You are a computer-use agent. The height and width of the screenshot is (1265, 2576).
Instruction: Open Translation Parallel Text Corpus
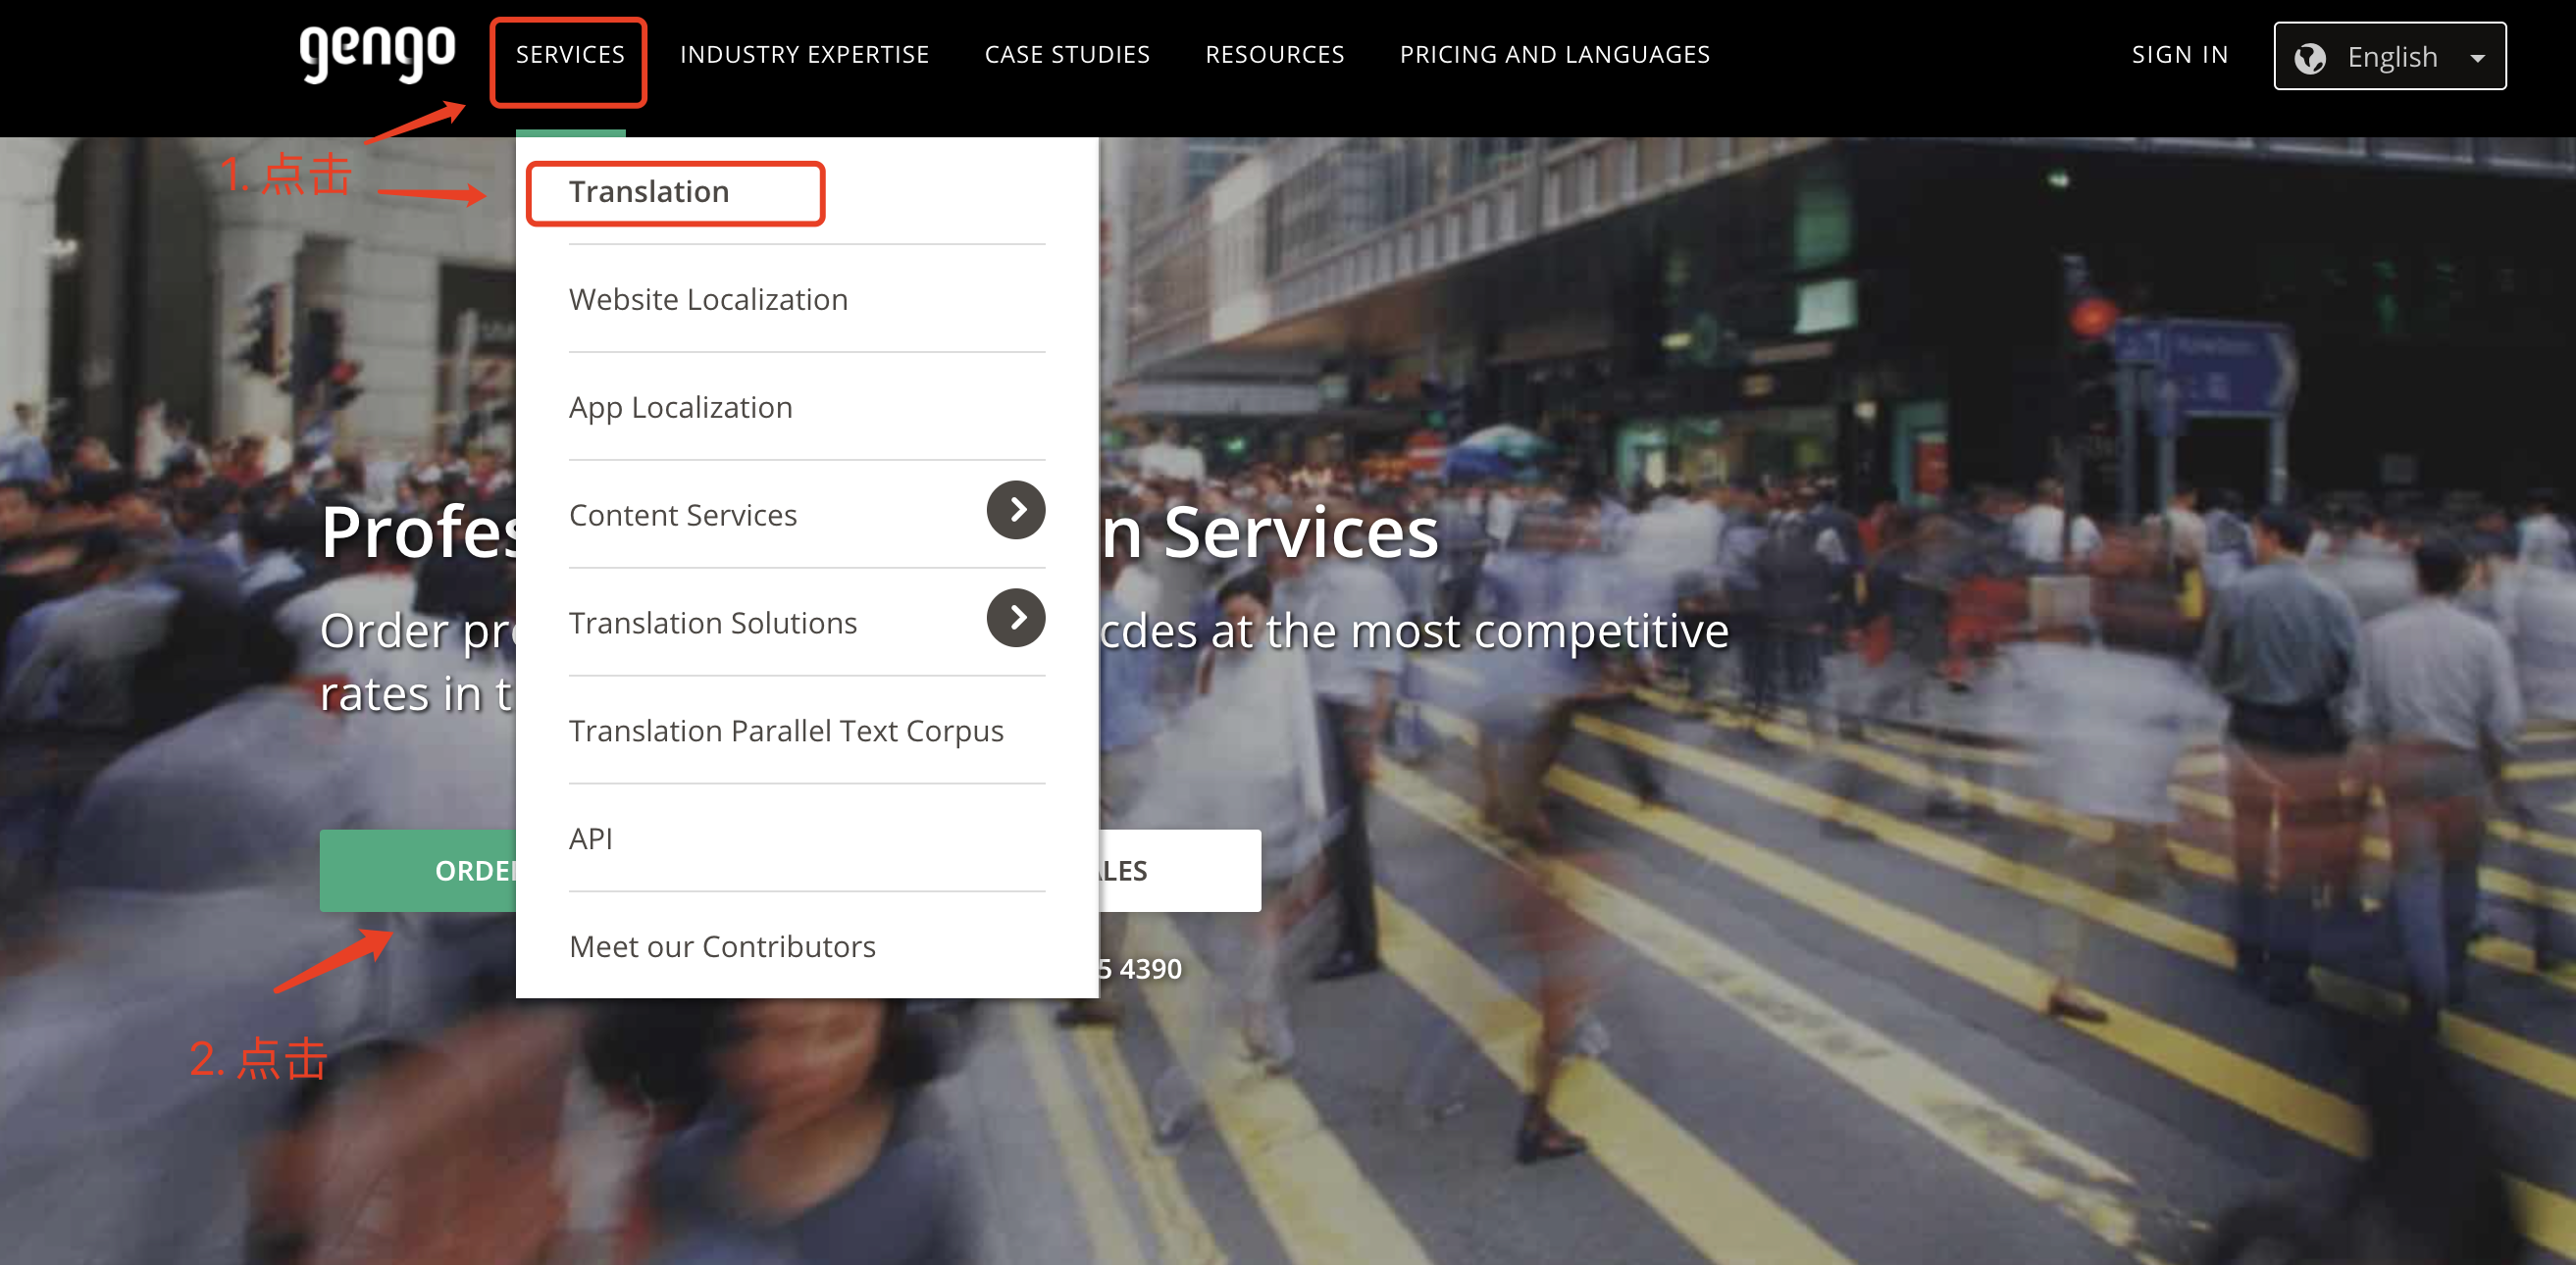click(x=786, y=731)
